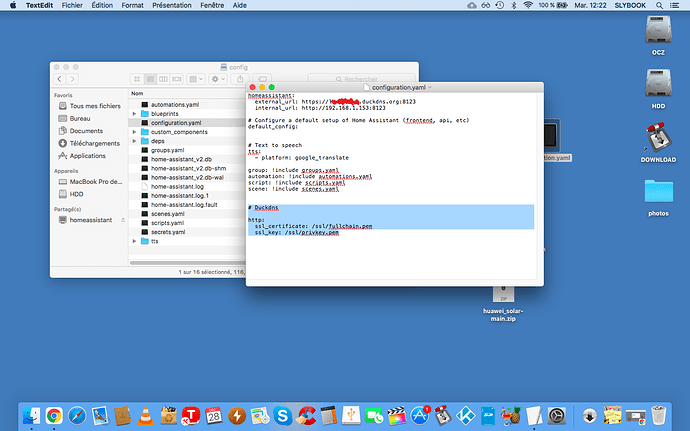Screen dimensions: 690x431
Task: Launch Google Chrome from the Dock
Action: (x=54, y=416)
